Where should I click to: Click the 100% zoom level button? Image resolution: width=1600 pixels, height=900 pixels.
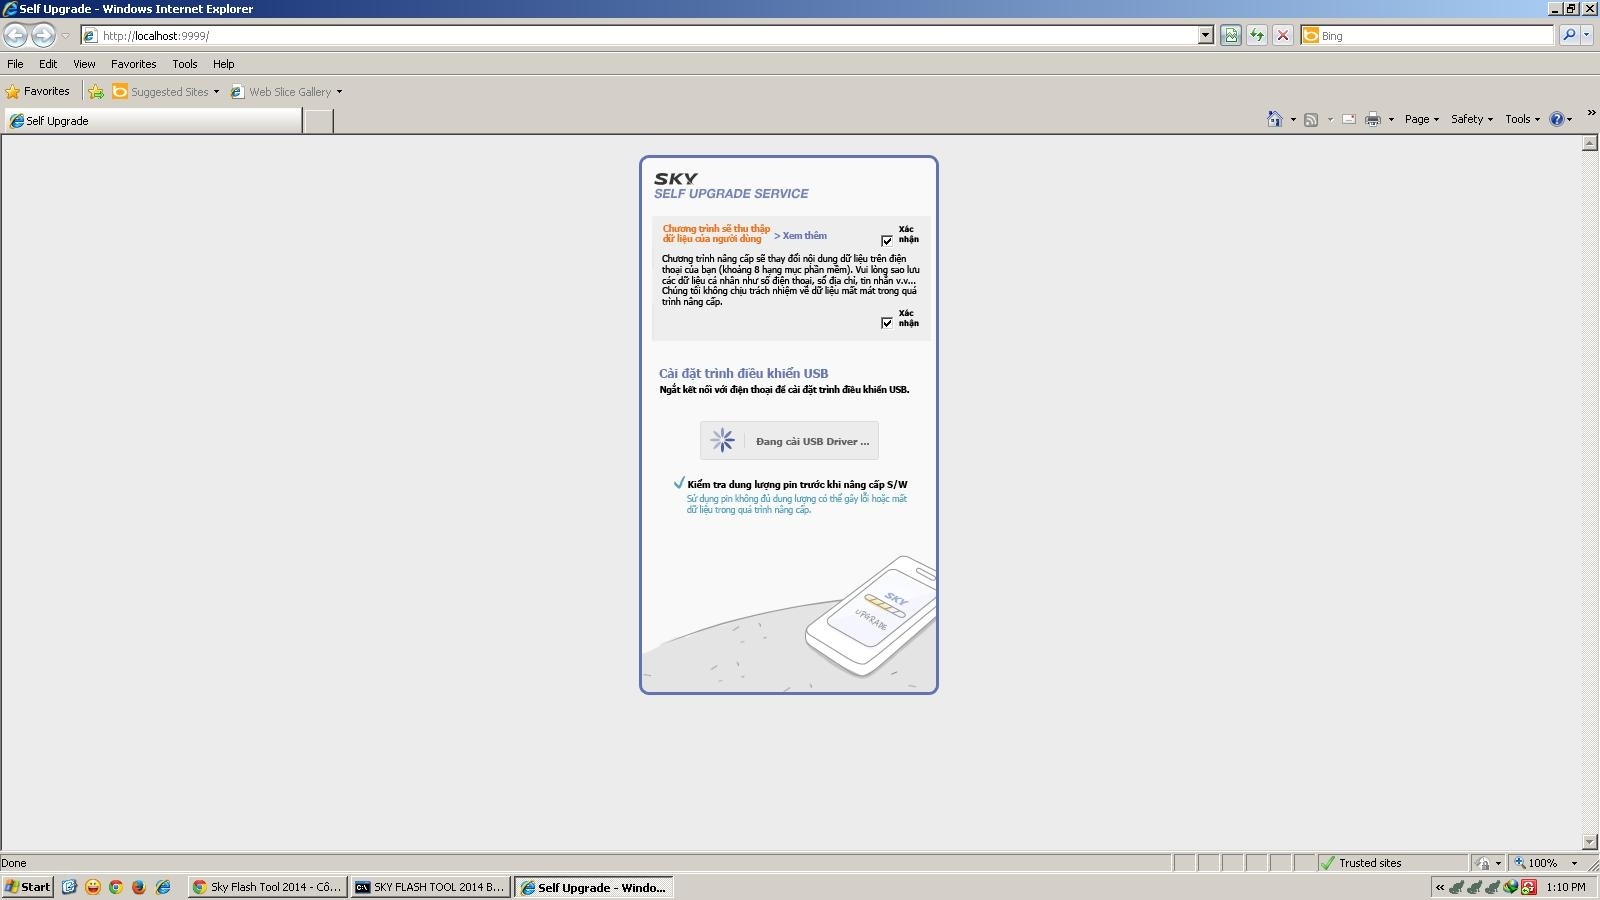[1537, 863]
